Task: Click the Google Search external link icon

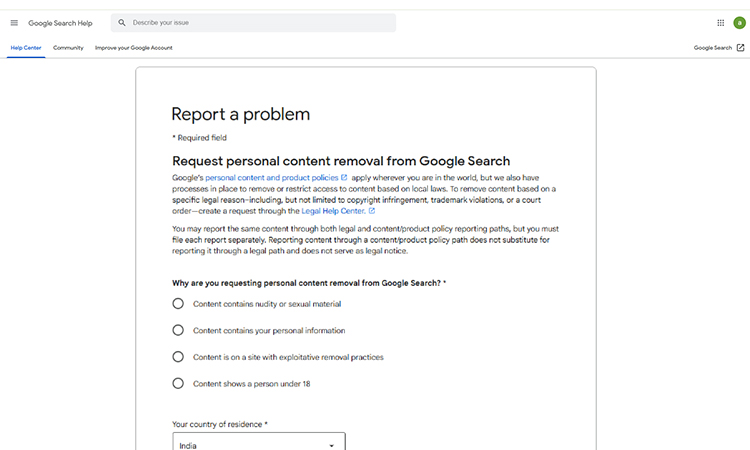Action: click(x=740, y=47)
